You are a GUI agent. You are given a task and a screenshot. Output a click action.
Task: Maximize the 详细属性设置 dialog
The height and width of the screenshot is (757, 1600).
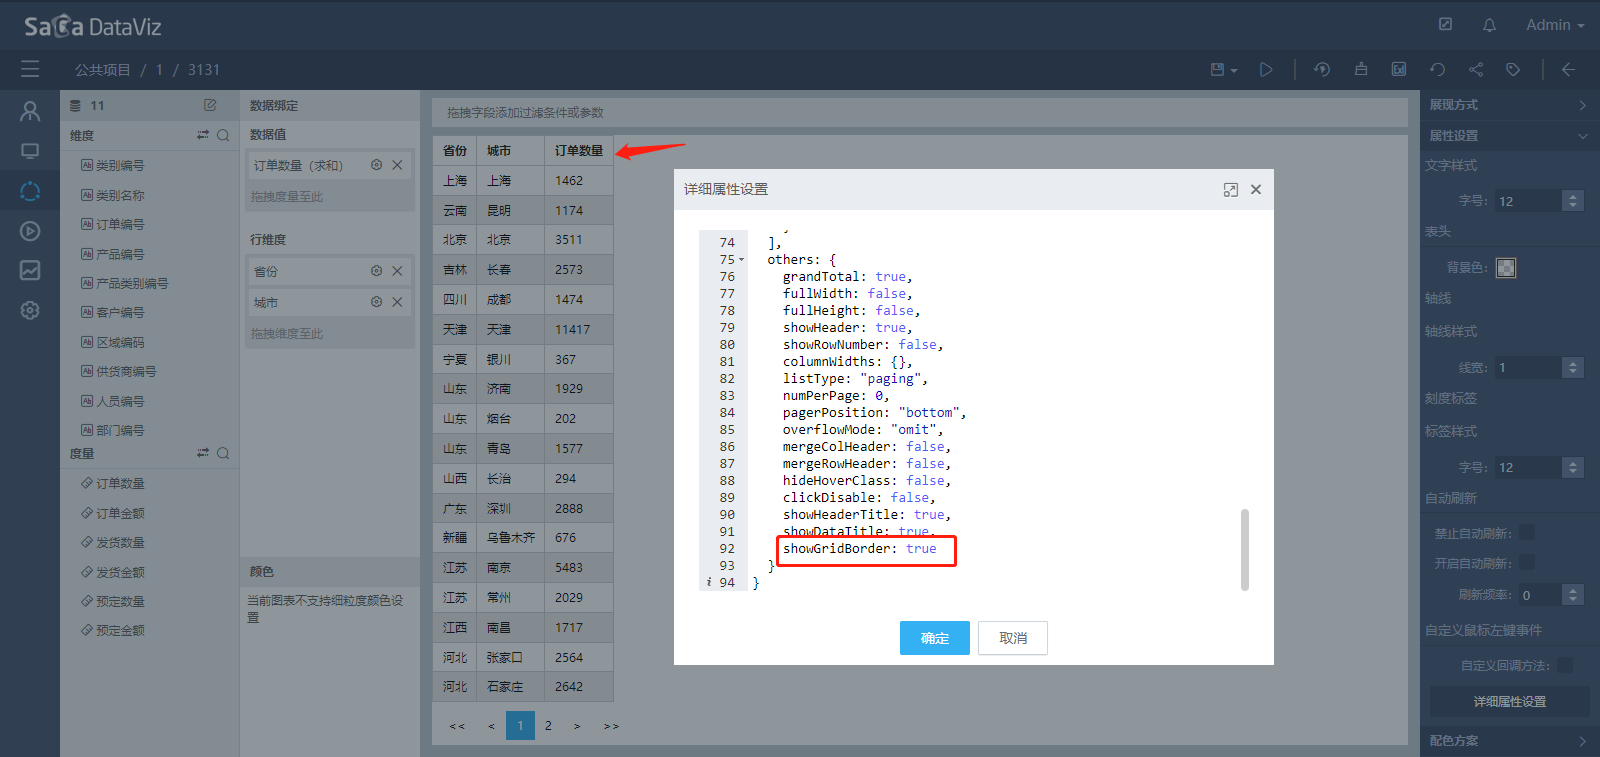(1230, 190)
